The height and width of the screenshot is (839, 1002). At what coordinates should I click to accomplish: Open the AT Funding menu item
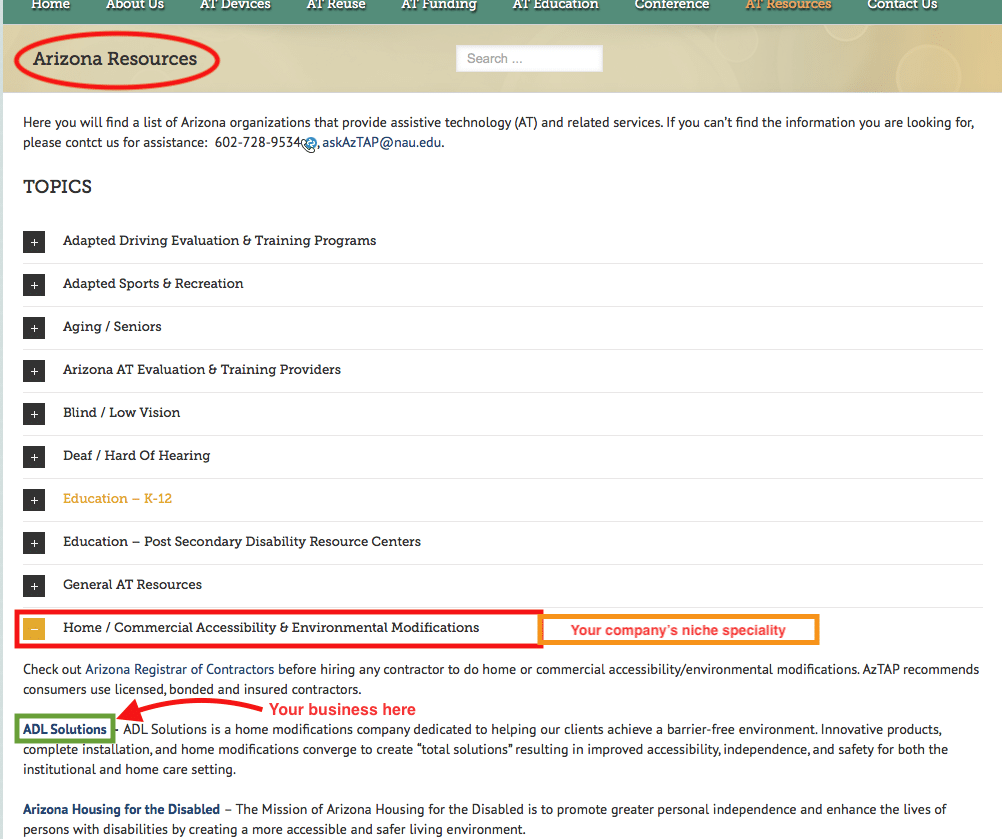(439, 5)
